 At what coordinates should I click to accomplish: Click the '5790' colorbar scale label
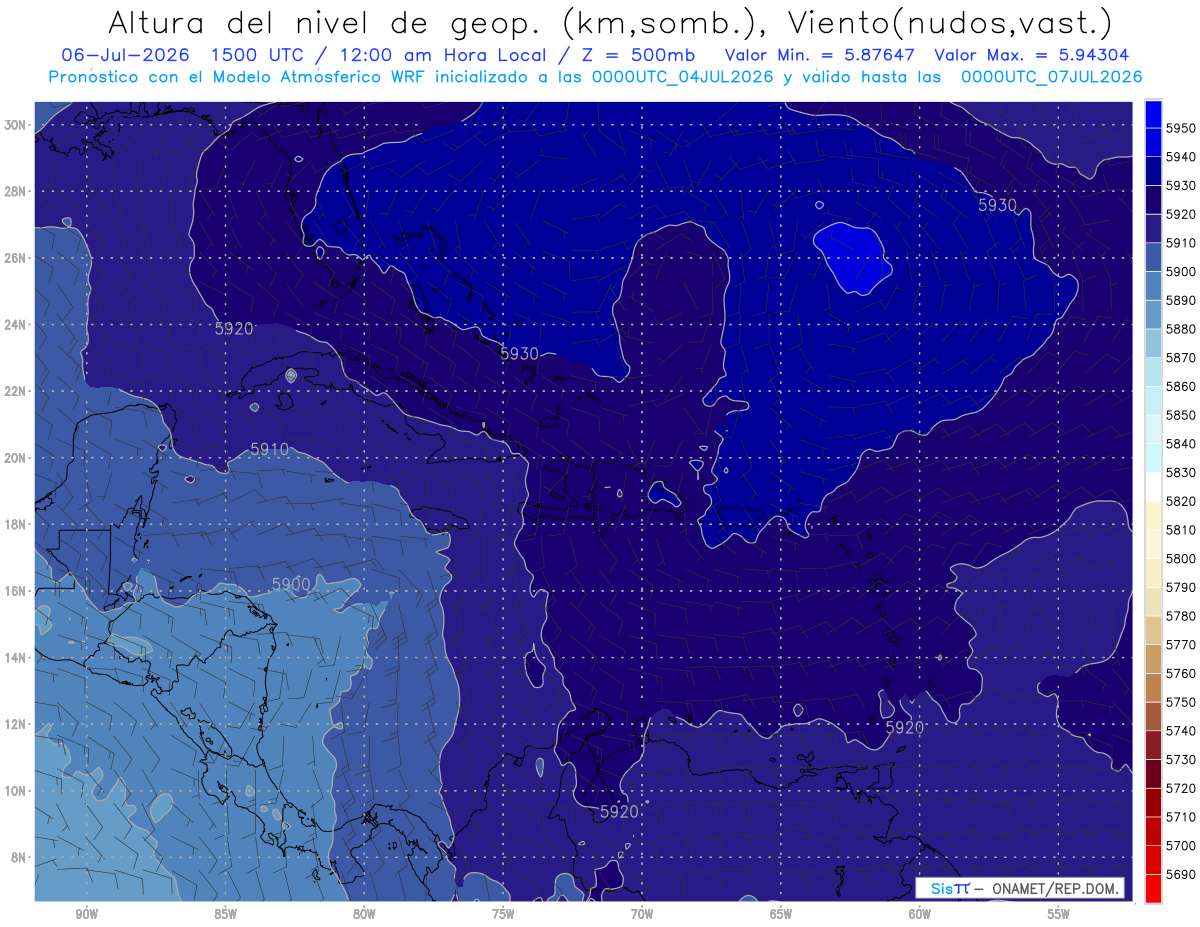tap(1181, 587)
